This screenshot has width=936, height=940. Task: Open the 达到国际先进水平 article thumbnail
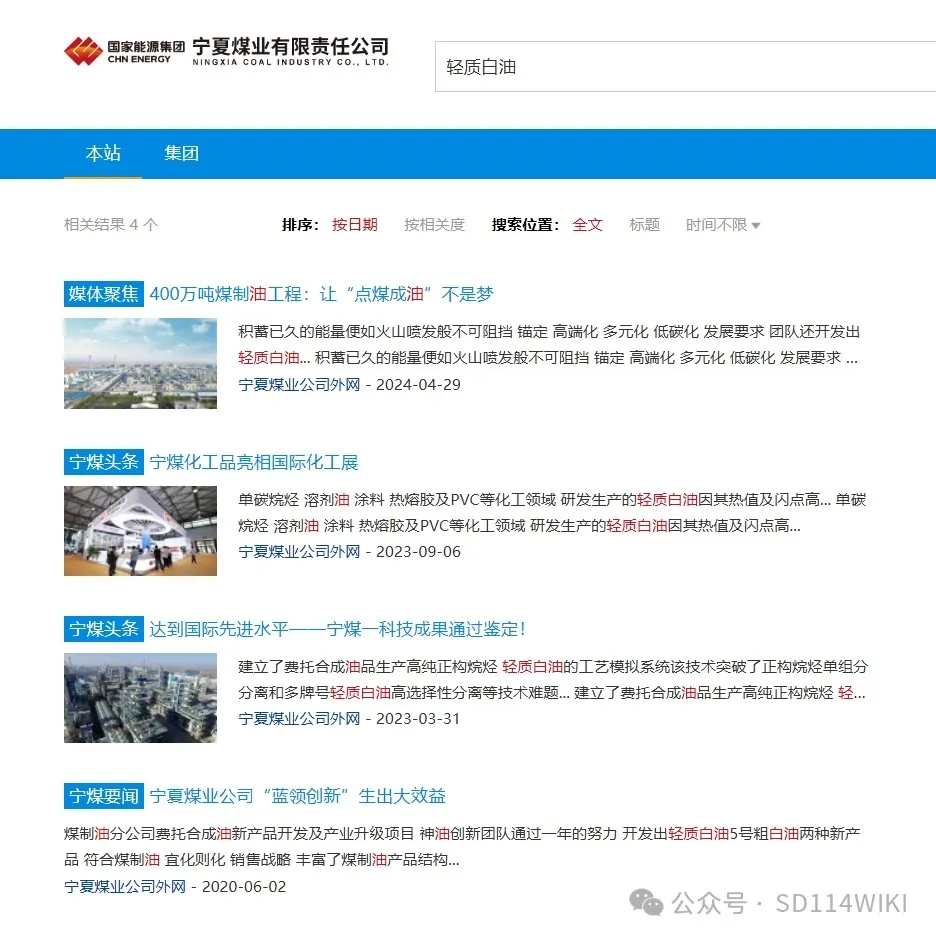[x=140, y=698]
